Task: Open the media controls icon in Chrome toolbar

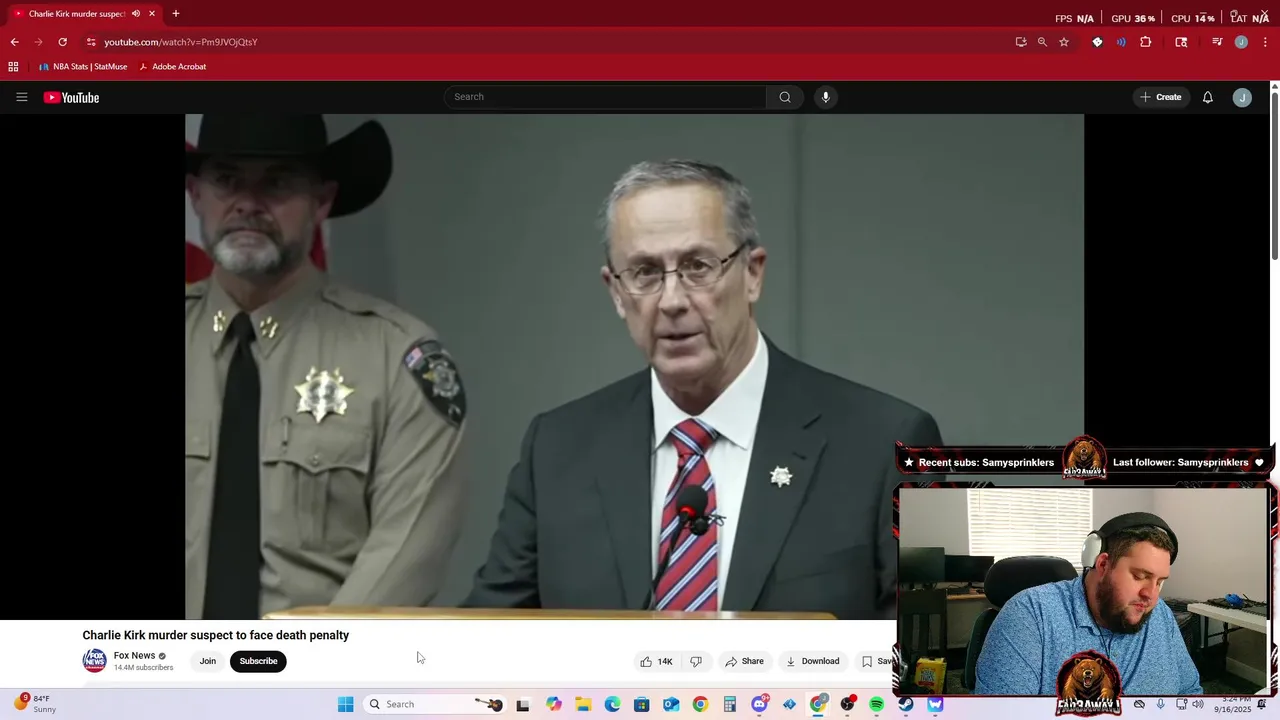Action: [1217, 42]
